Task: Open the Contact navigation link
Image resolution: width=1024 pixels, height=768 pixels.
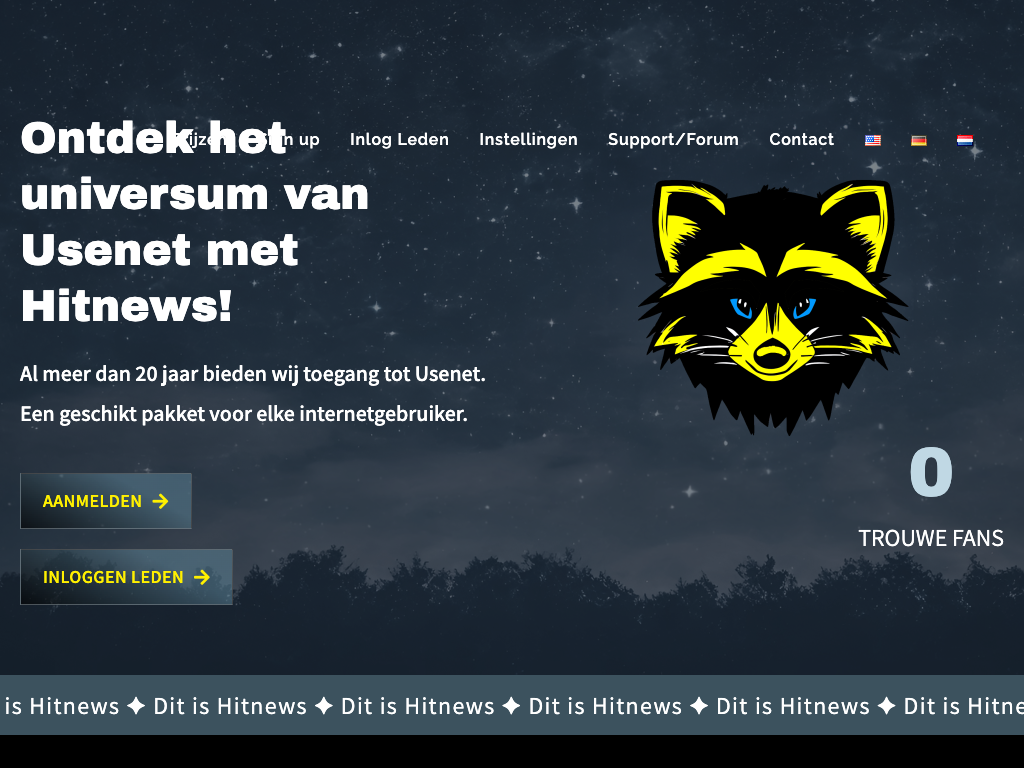Action: [x=801, y=140]
